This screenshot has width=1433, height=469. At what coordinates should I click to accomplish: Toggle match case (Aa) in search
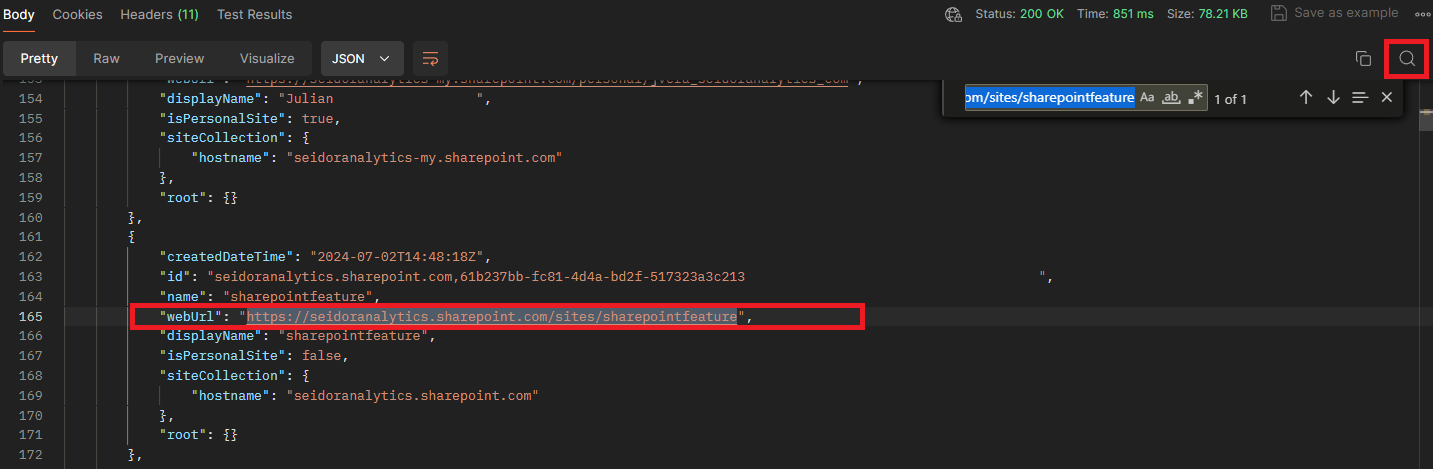coord(1147,98)
